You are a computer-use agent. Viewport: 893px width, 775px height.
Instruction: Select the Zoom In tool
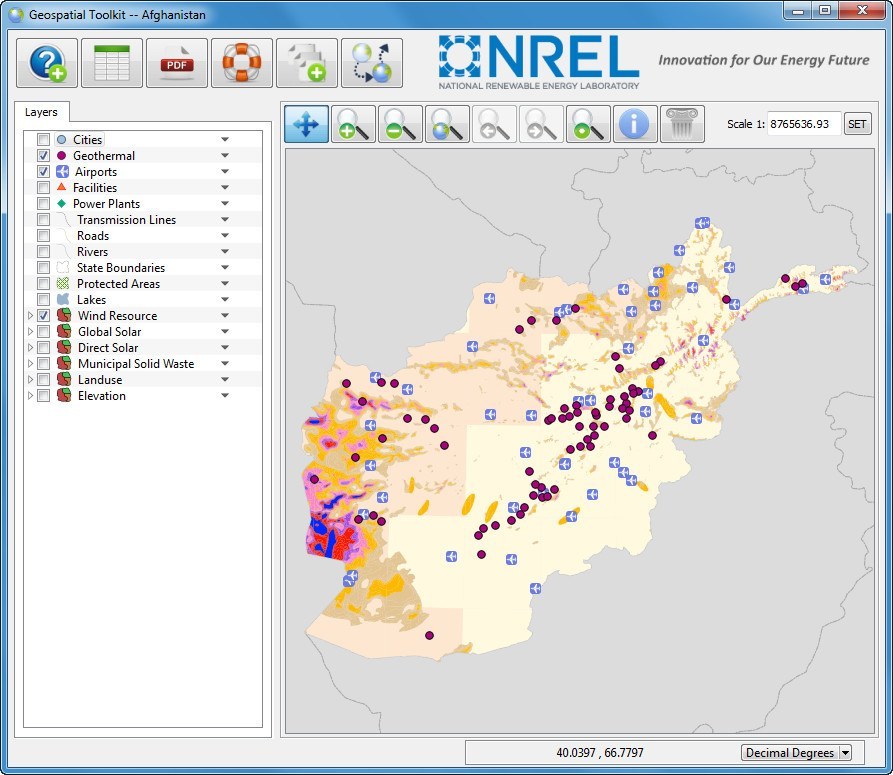pyautogui.click(x=352, y=124)
